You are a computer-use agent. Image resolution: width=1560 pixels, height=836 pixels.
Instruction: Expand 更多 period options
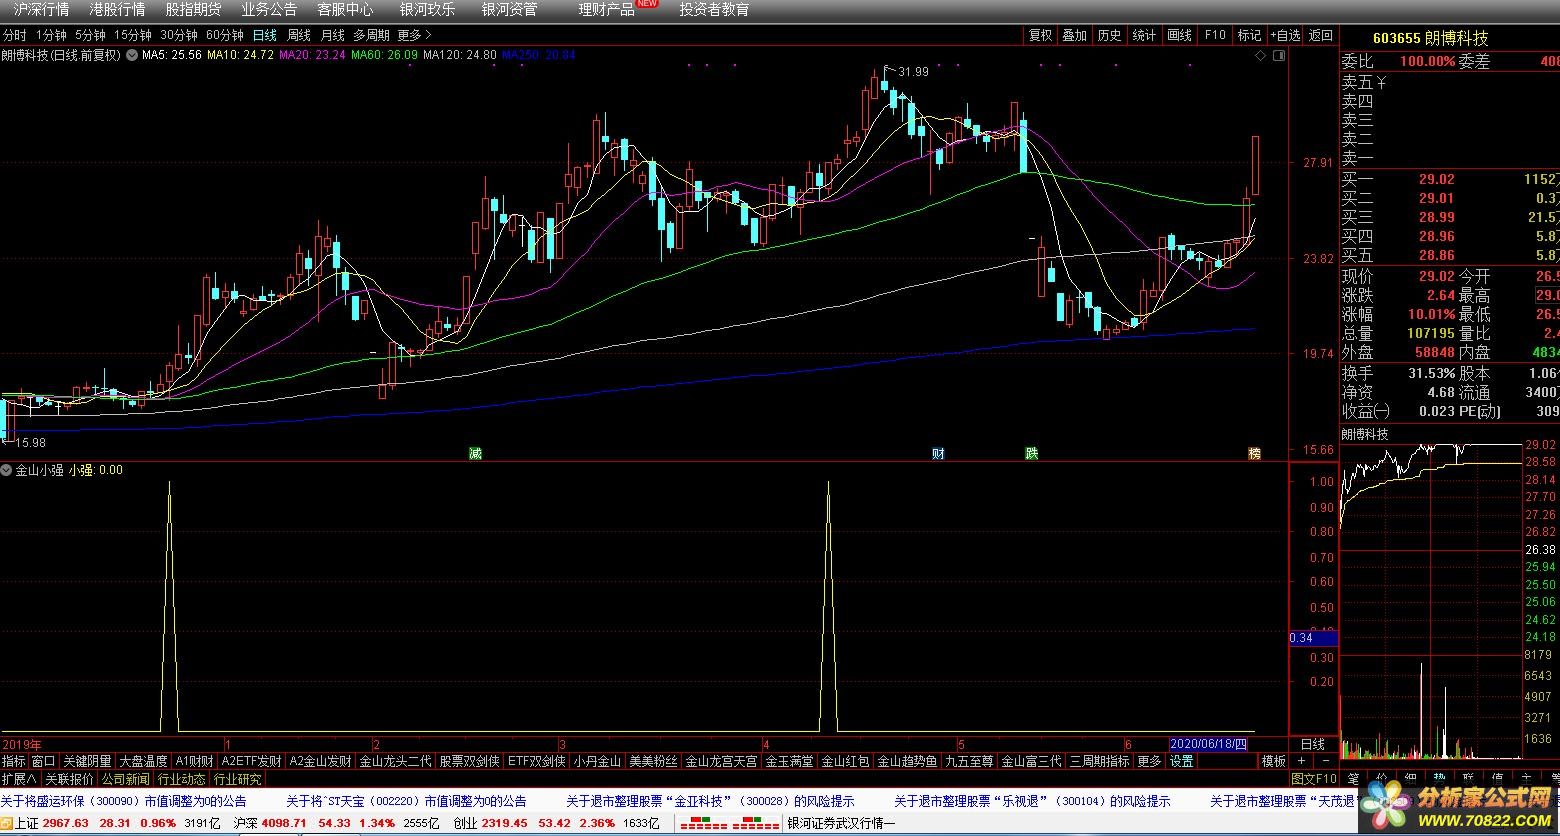tap(414, 35)
